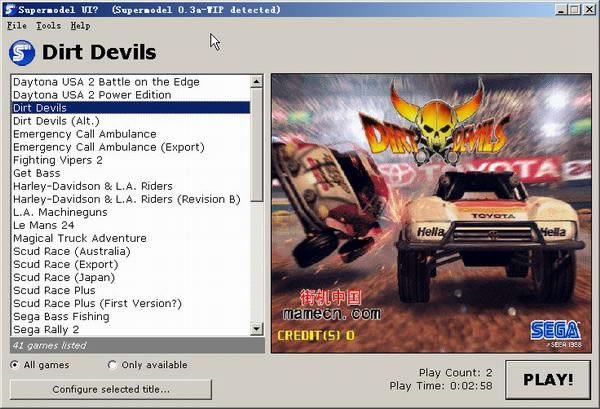Image resolution: width=600 pixels, height=409 pixels.
Task: Click the game list scrollbar thumb
Action: tap(257, 145)
